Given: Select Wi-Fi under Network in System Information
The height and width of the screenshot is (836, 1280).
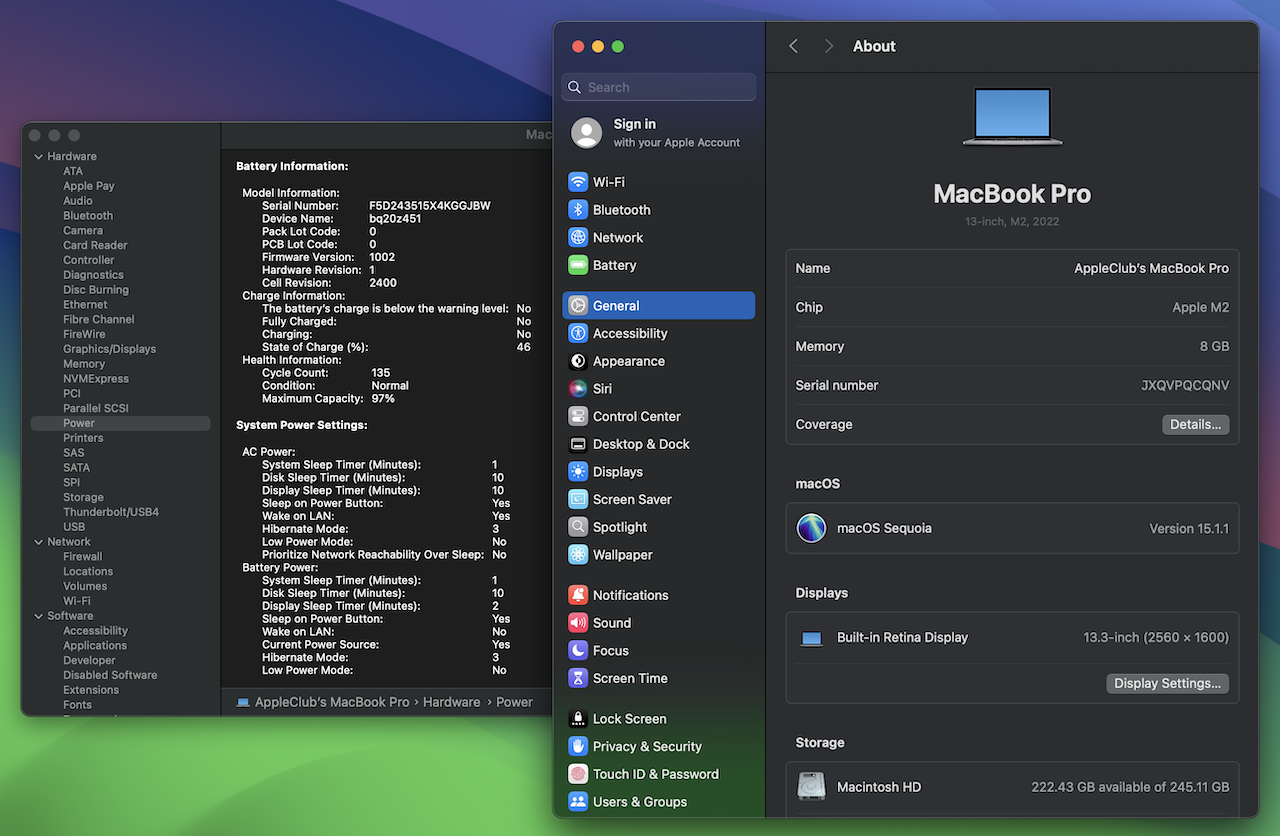Looking at the screenshot, I should (x=77, y=601).
